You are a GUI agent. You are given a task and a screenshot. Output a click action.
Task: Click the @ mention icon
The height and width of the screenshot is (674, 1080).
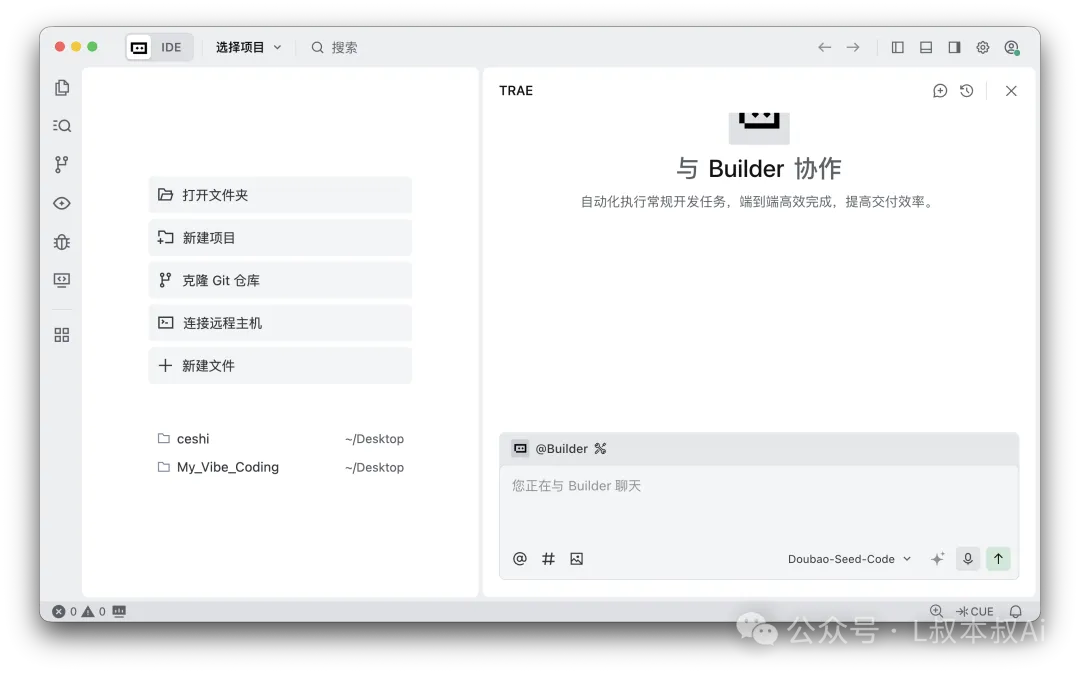click(x=520, y=559)
